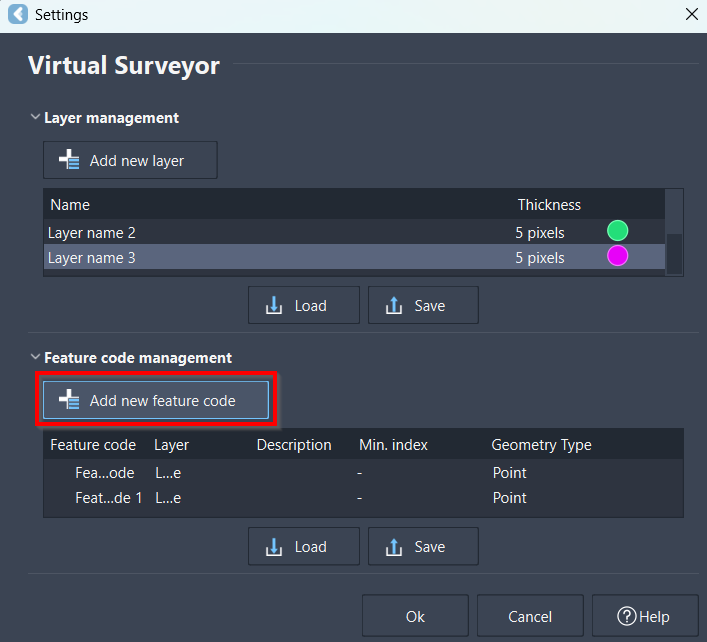Collapse the Layer management section
This screenshot has height=642, width=707.
click(35, 117)
